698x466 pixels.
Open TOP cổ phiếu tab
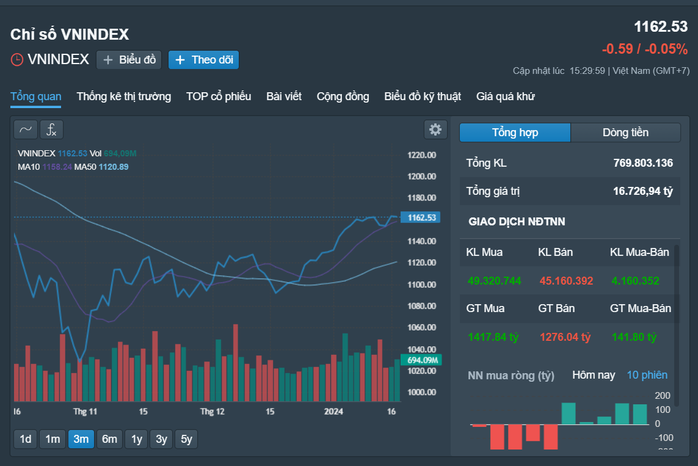click(x=219, y=97)
